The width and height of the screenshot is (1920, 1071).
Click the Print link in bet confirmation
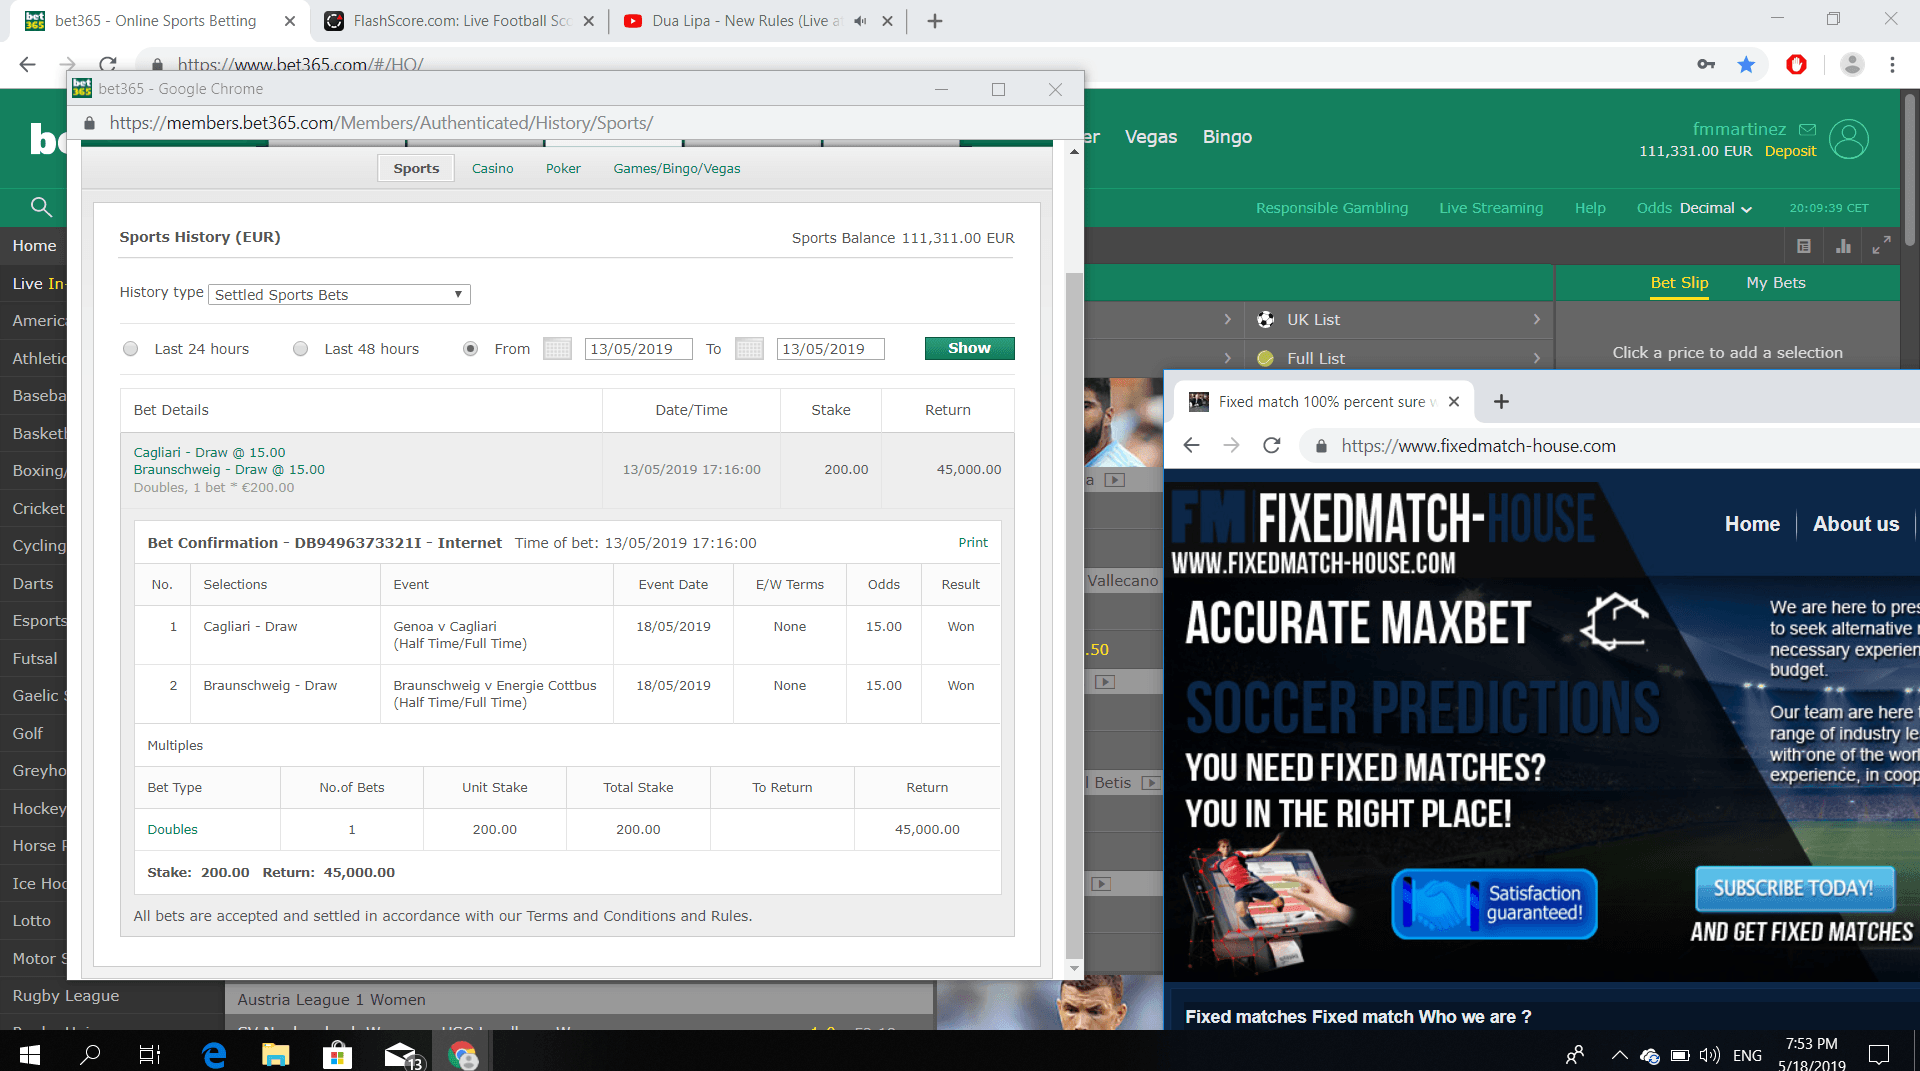[973, 543]
